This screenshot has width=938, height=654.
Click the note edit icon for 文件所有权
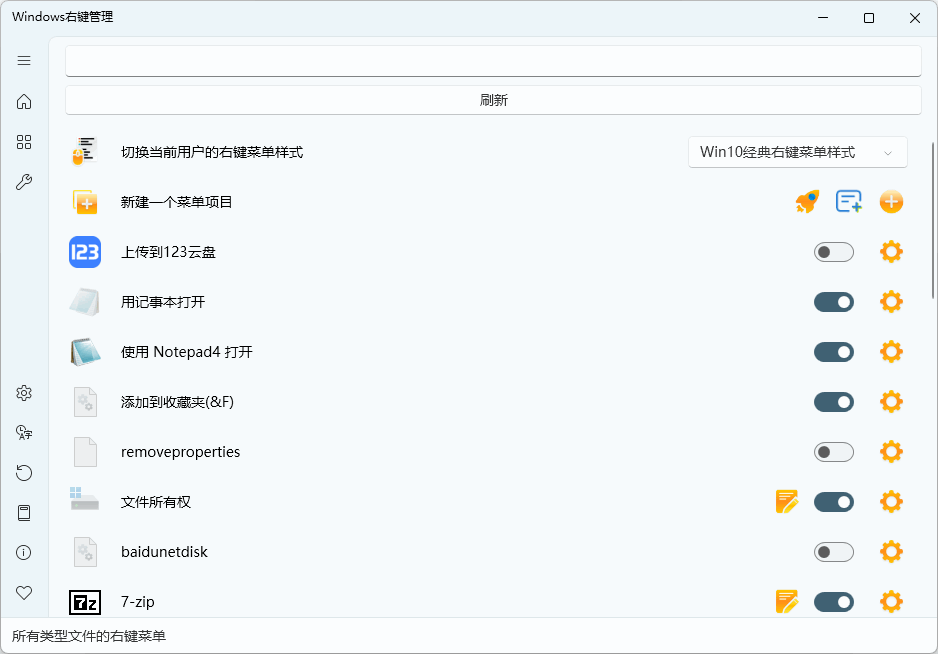coord(787,501)
